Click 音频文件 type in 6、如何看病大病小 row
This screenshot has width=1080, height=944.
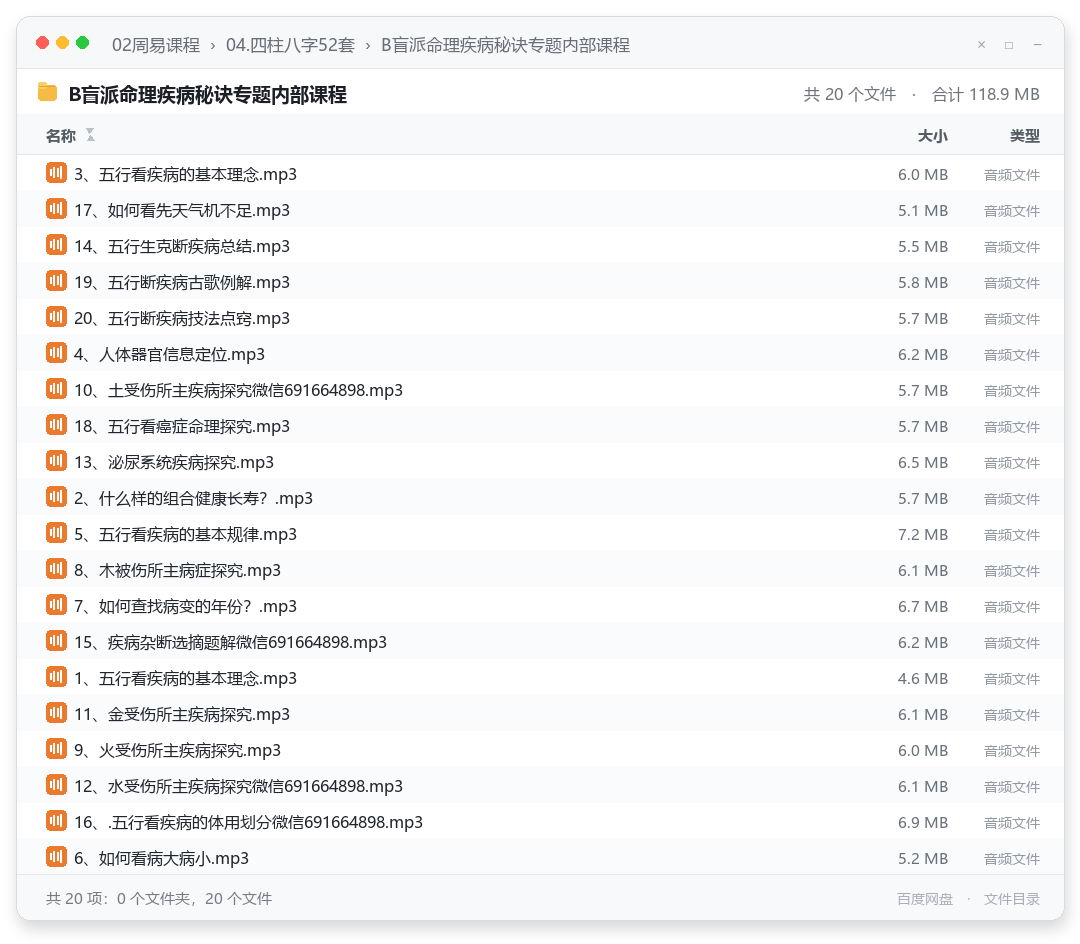tap(1012, 859)
